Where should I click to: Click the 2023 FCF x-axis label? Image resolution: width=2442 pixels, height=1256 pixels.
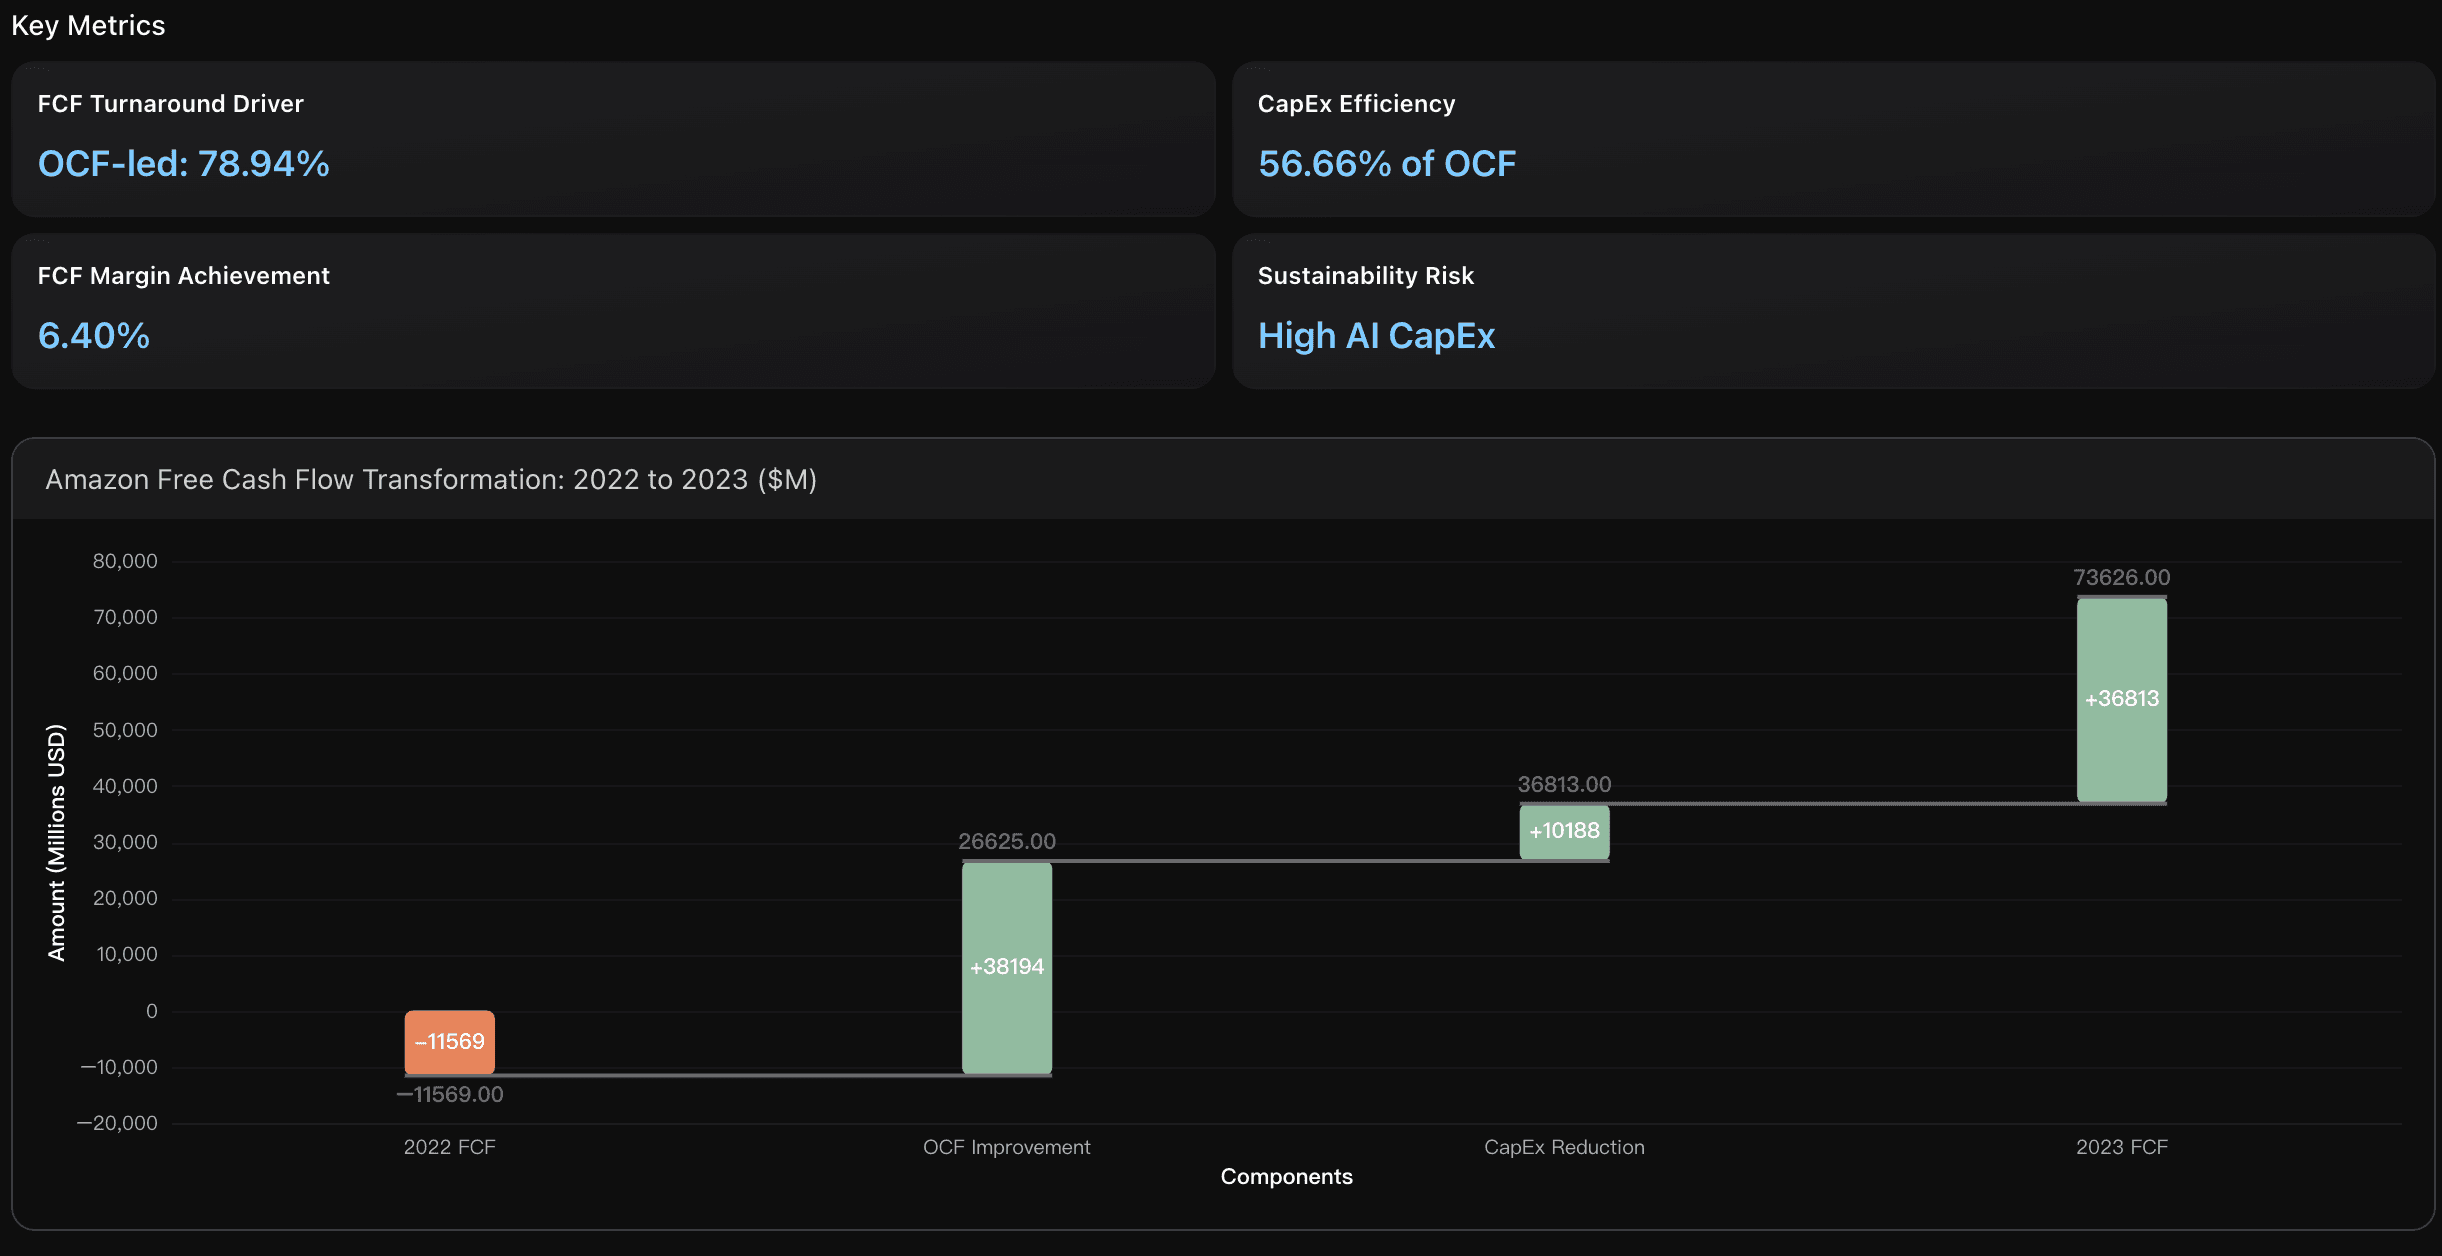pyautogui.click(x=2122, y=1148)
